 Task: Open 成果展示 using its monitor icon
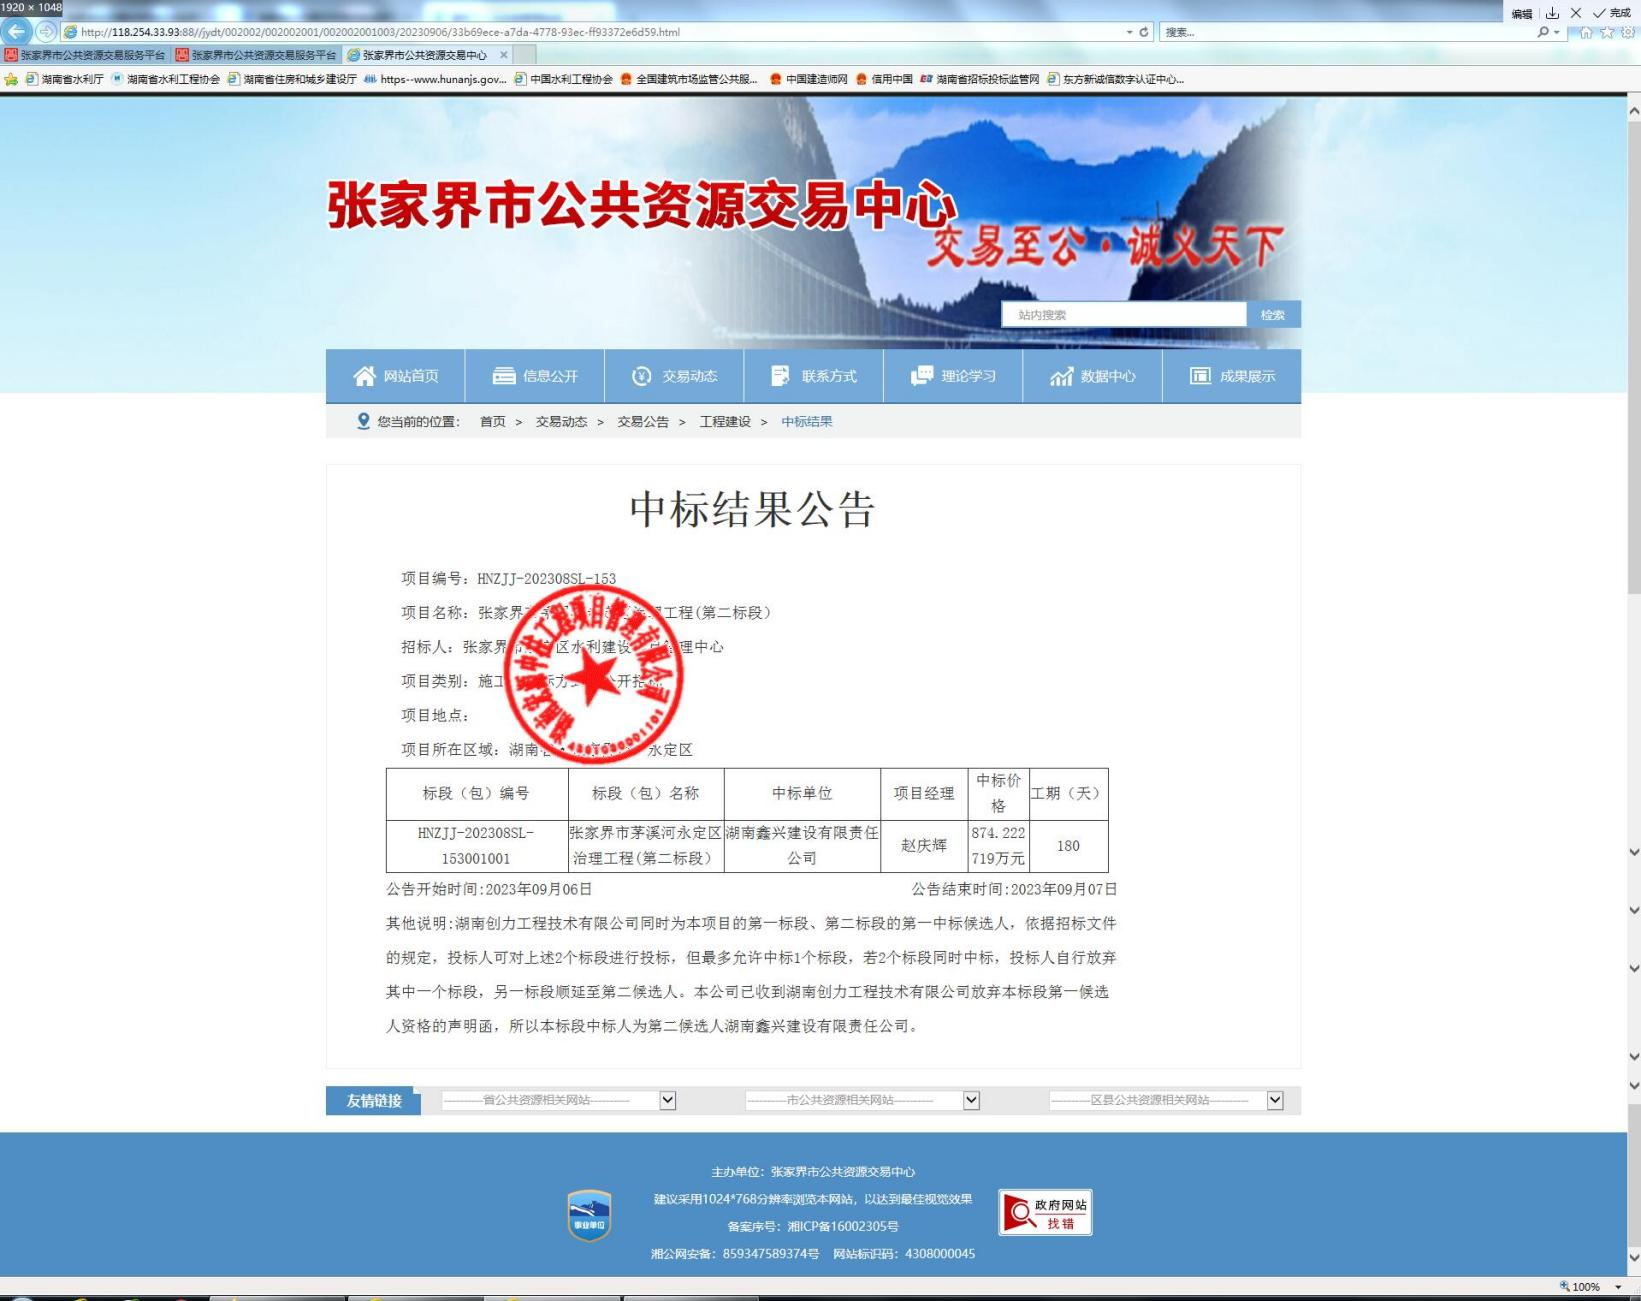(x=1198, y=375)
